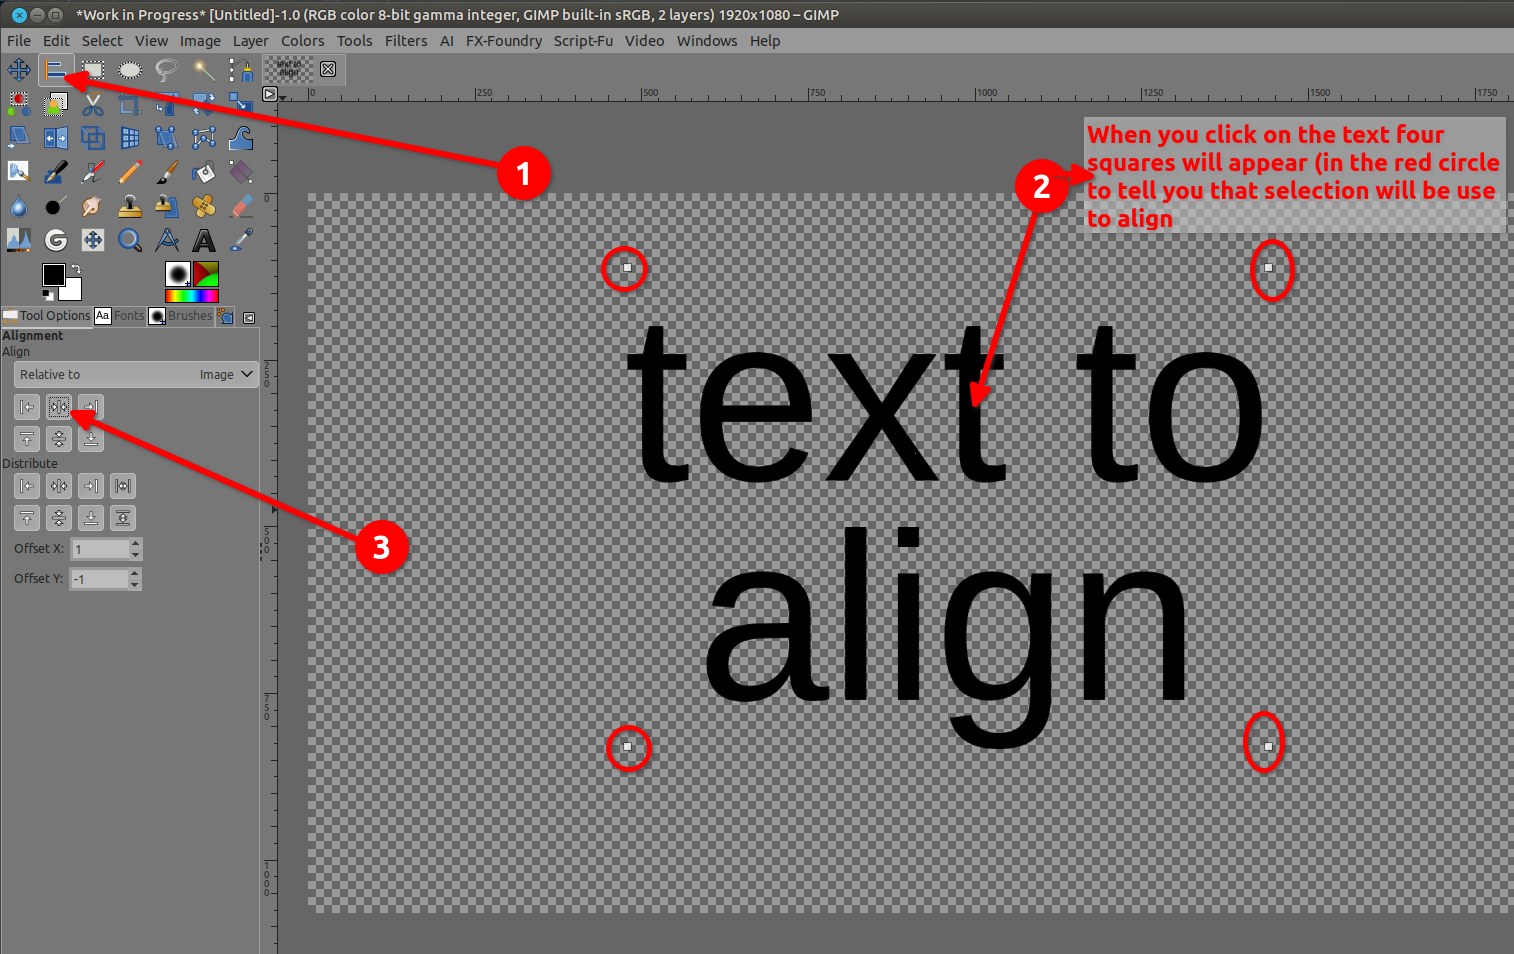This screenshot has height=954, width=1514.
Task: Select the Cage Transform tool
Action: 204,138
